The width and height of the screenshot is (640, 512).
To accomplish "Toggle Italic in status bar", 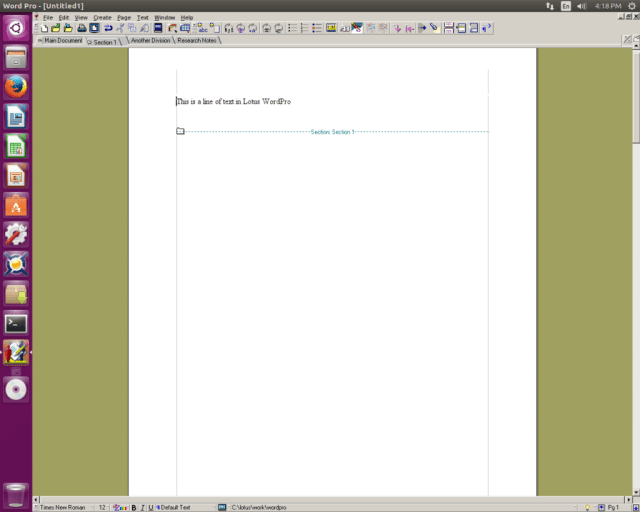I will [x=142, y=508].
